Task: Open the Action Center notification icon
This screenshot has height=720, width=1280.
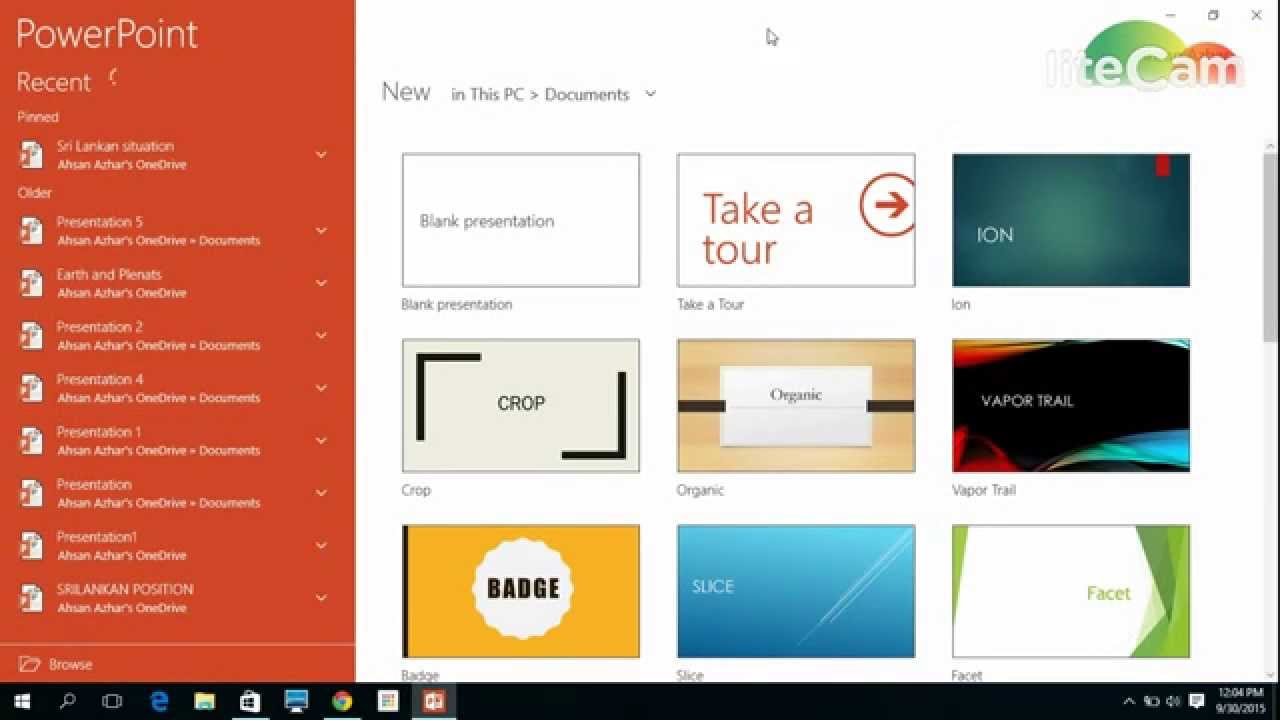Action: pos(1197,701)
